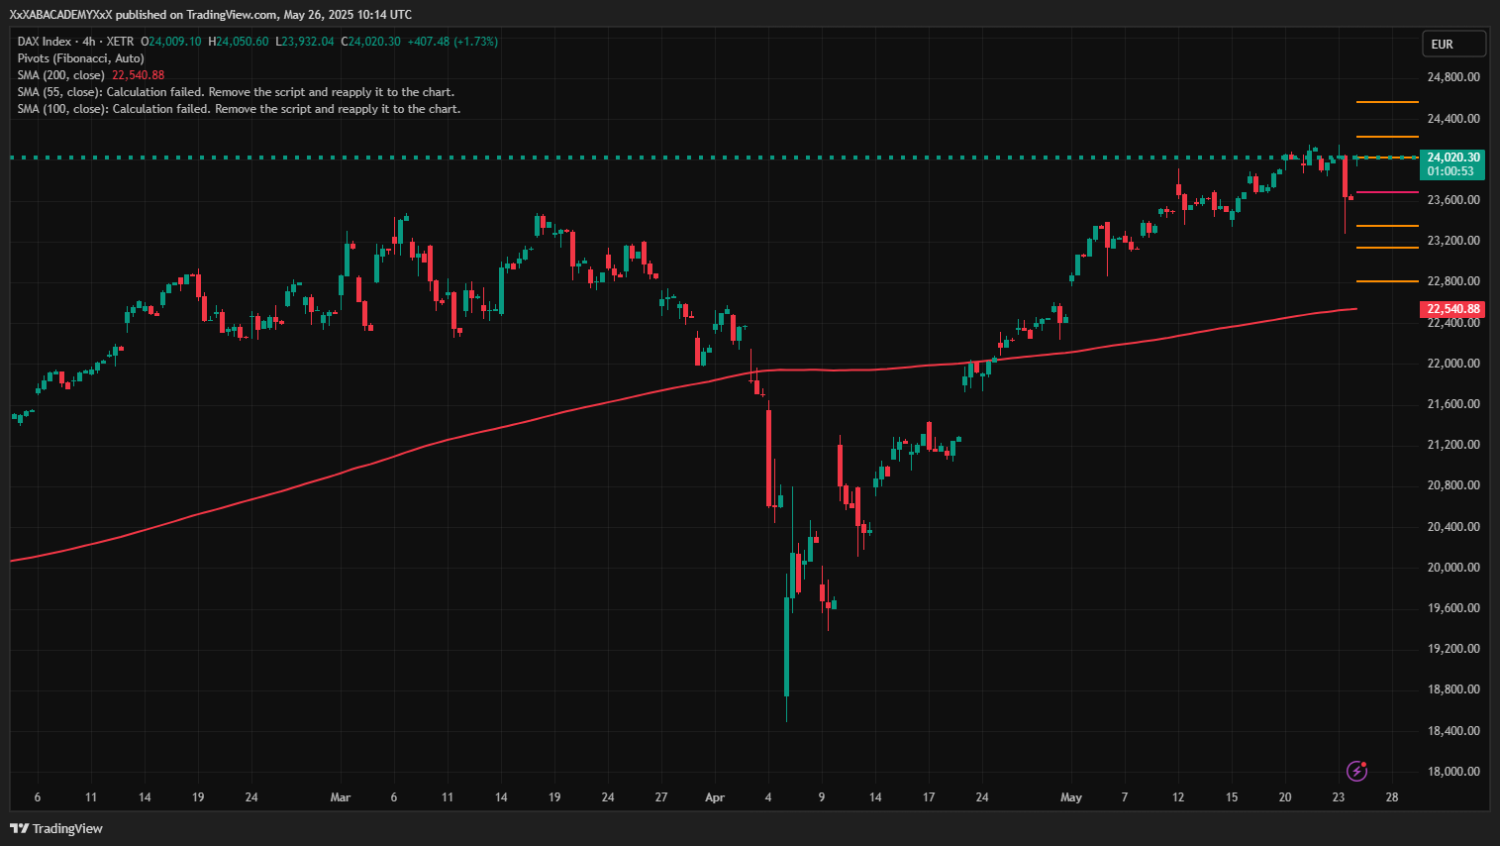Click the 18,000.00 level on price scale
This screenshot has height=846, width=1500.
point(1453,771)
